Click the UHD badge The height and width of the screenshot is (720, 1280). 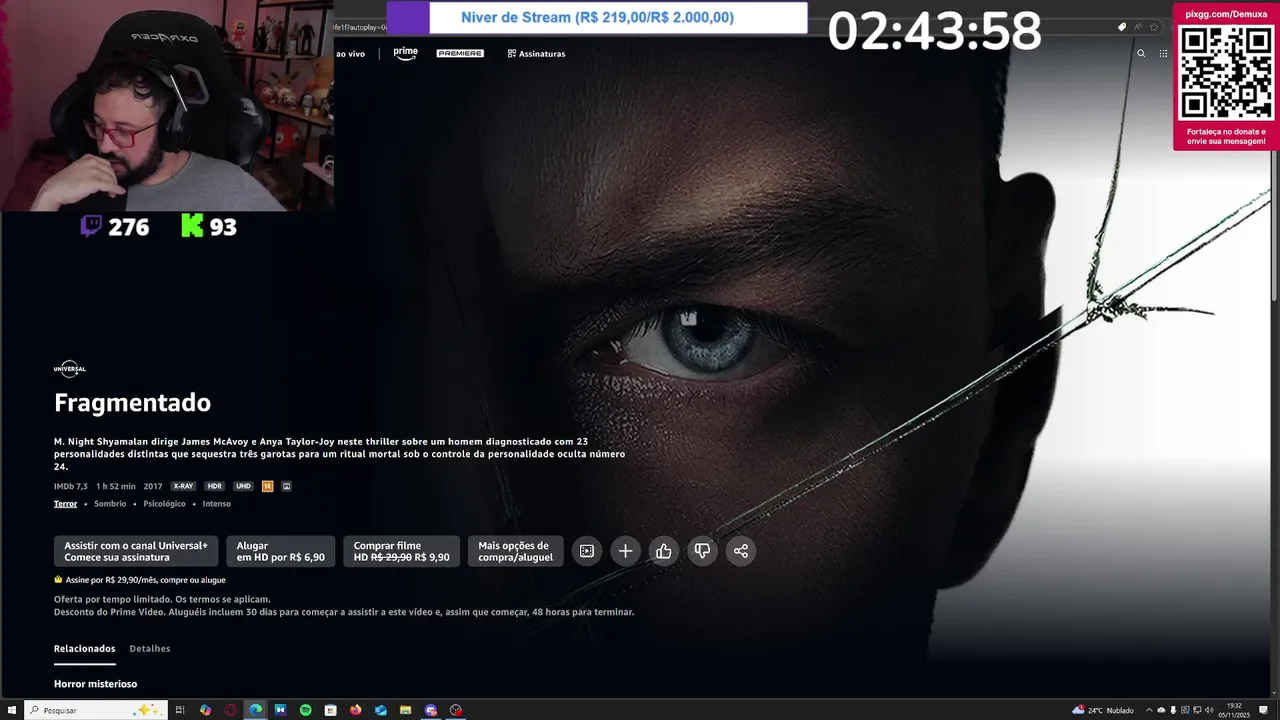[243, 486]
